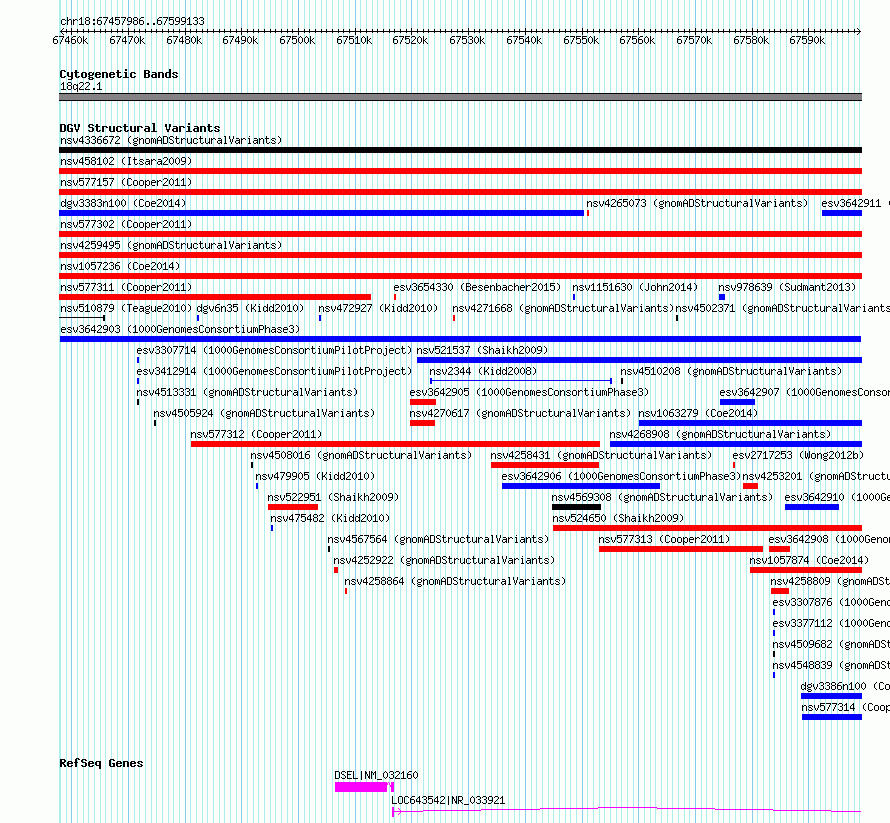
Task: Click the blue nsv521537 variant bar
Action: (x=639, y=360)
